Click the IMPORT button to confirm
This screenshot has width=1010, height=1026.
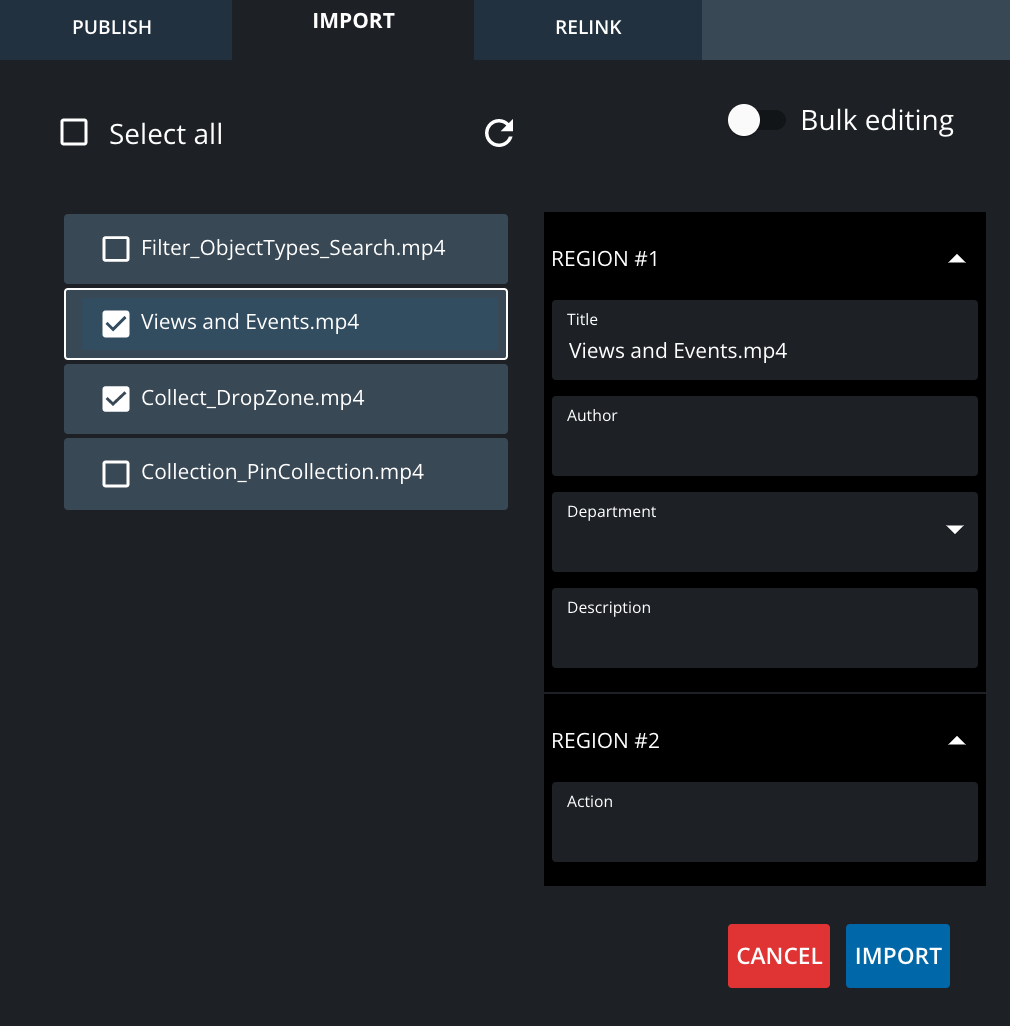[x=897, y=955]
